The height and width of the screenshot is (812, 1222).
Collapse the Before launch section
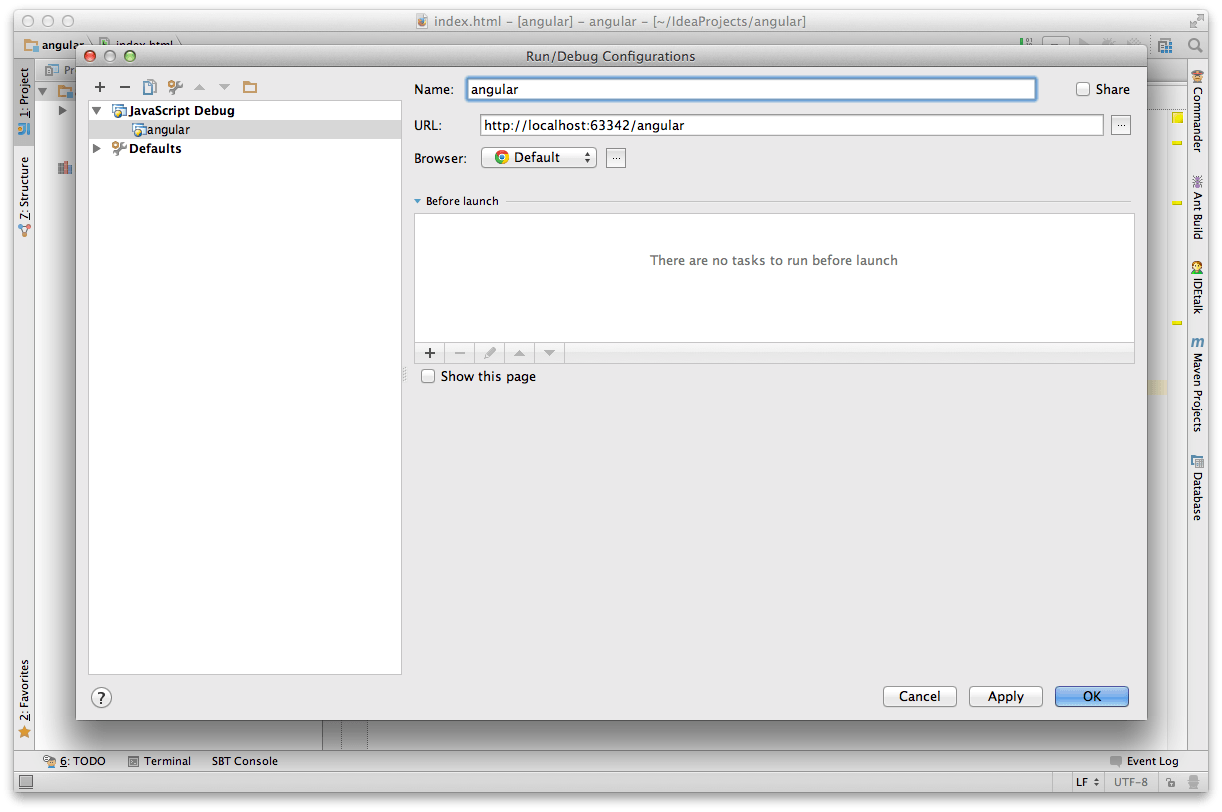[418, 201]
